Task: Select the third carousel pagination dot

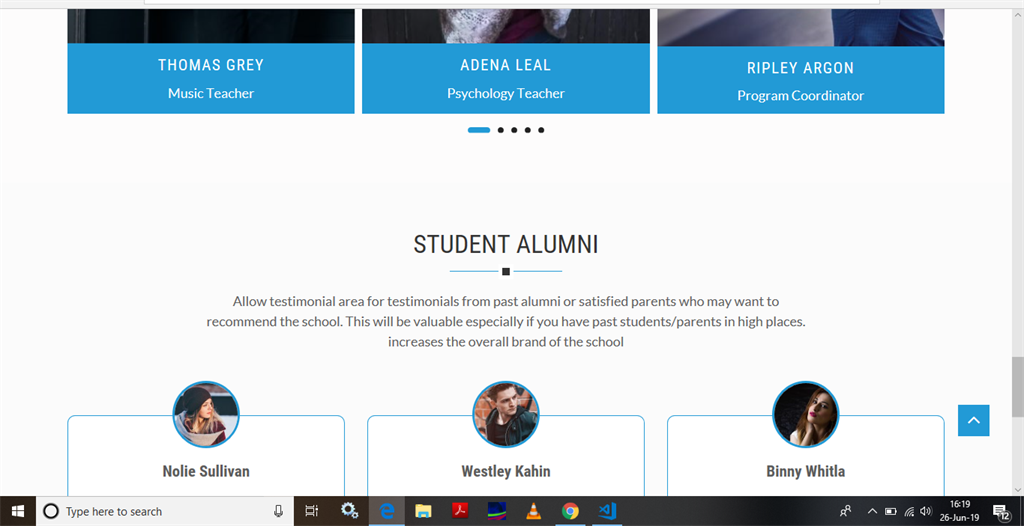Action: click(514, 130)
